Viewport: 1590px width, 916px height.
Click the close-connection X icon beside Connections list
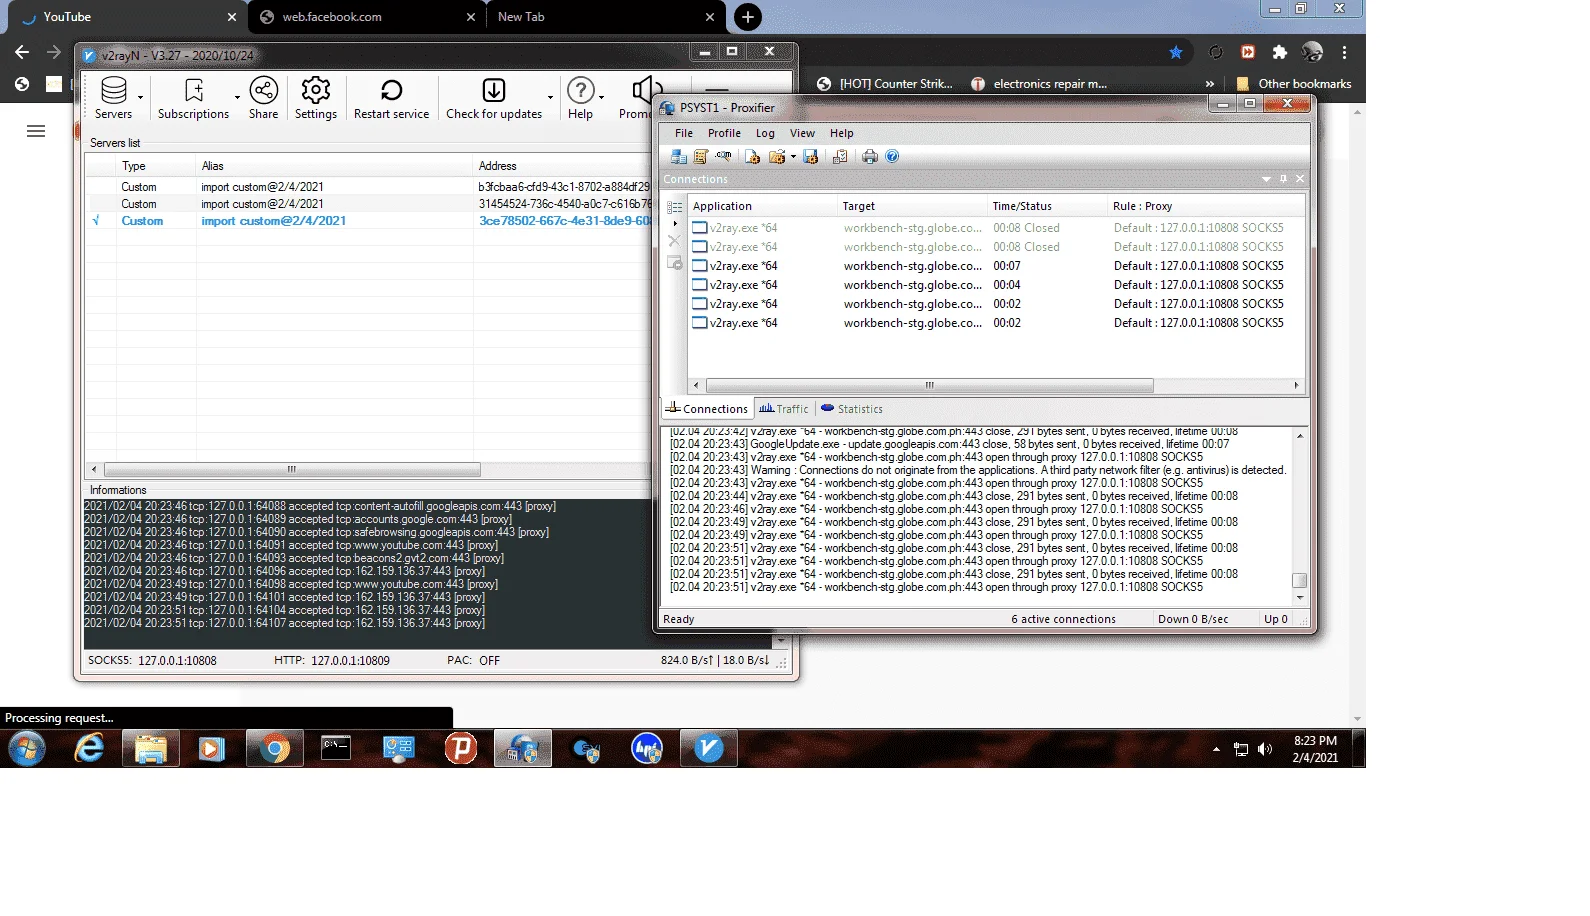click(x=674, y=241)
